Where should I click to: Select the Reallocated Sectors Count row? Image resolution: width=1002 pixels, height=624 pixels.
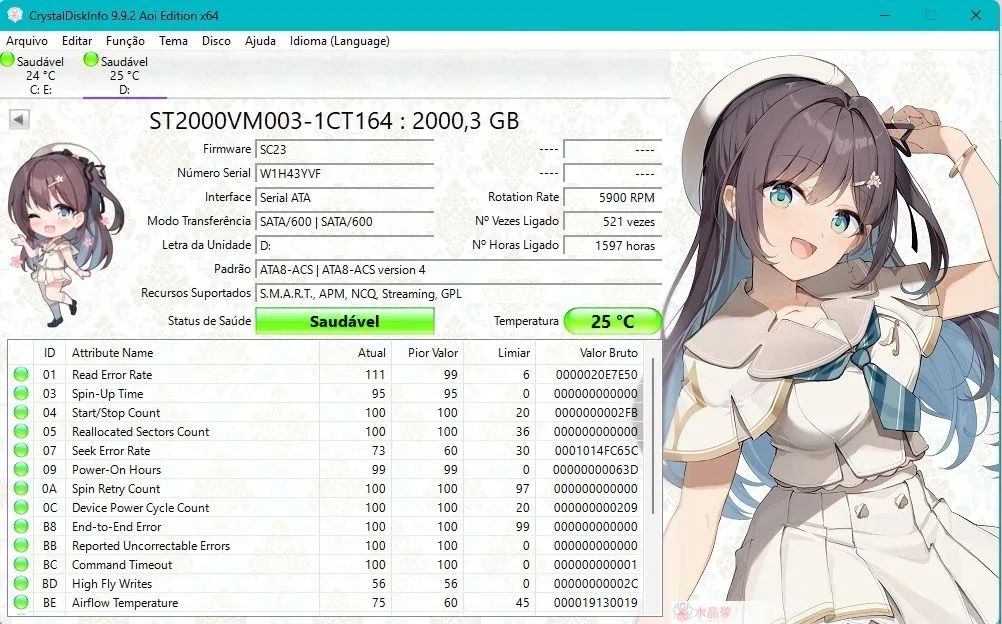pos(326,432)
